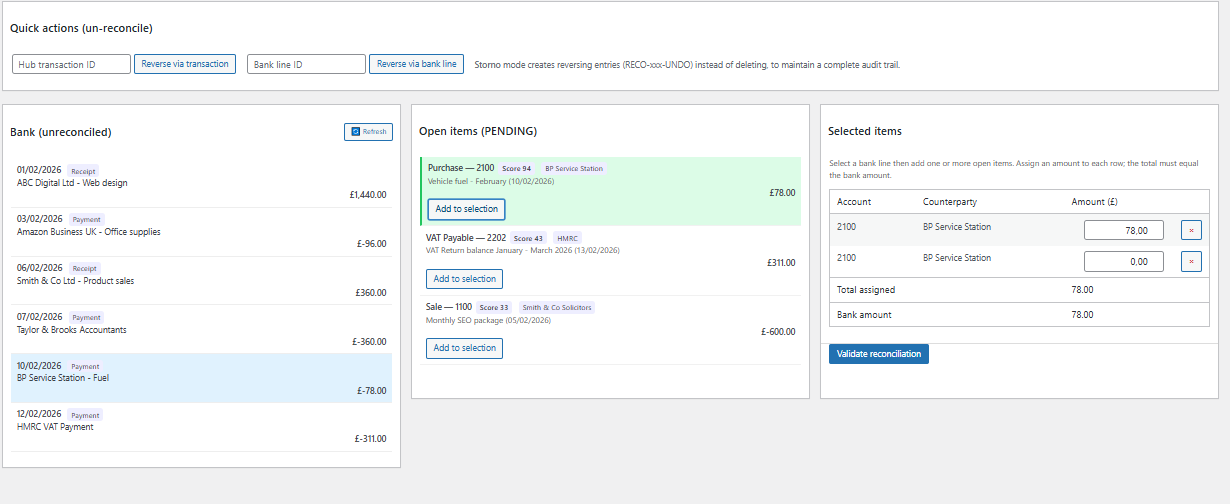
Task: Click Monthly SEO package description text
Action: [488, 320]
